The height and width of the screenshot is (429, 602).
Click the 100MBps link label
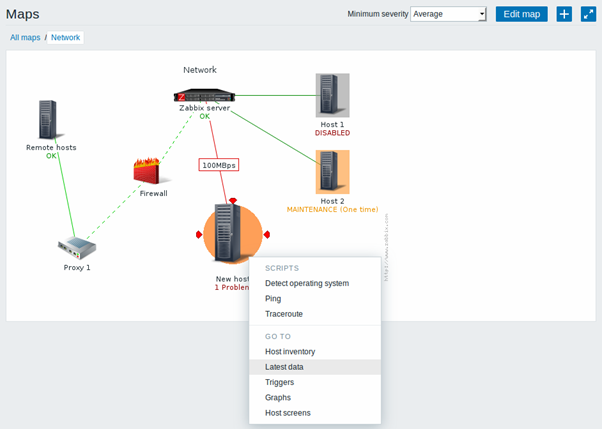[x=219, y=165]
